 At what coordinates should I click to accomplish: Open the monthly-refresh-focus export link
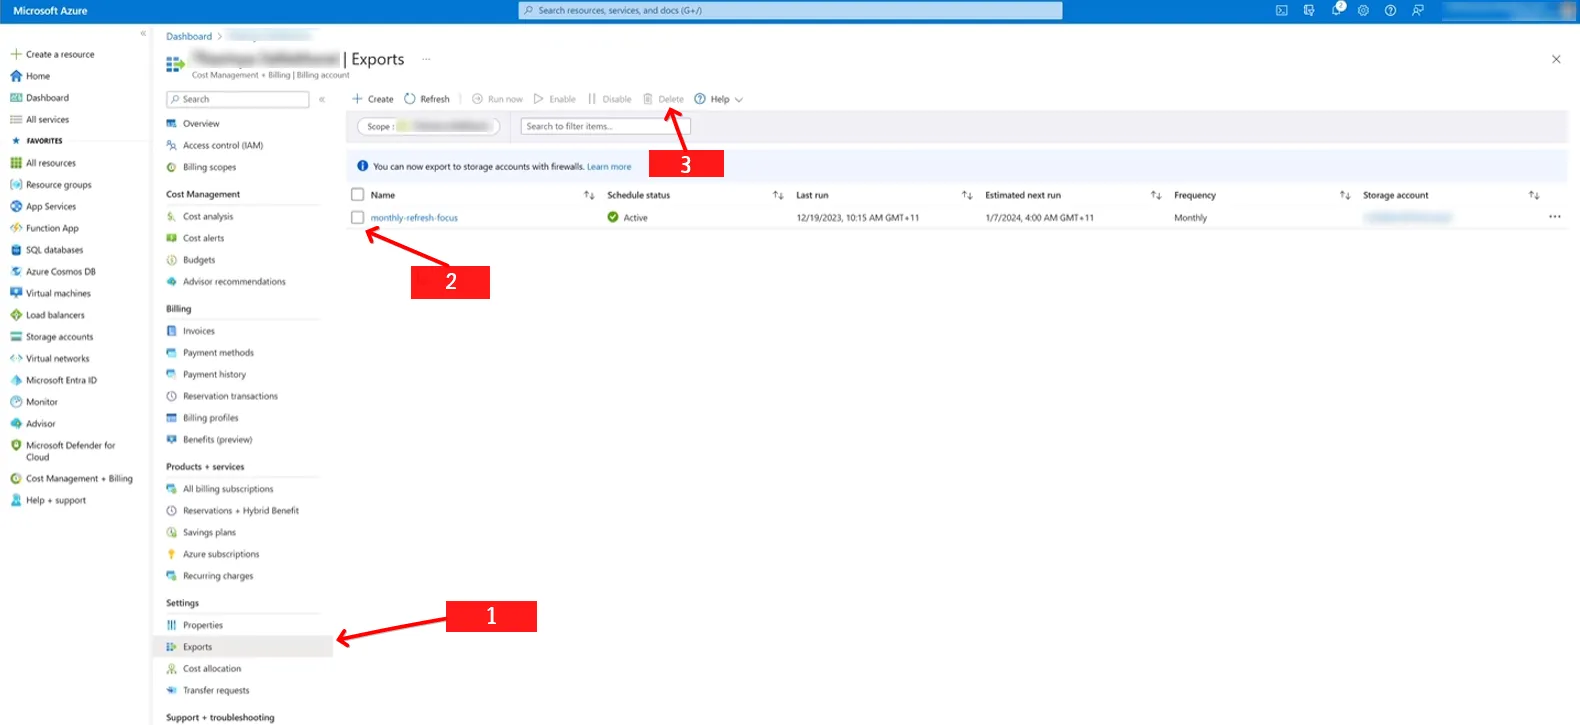click(x=414, y=218)
